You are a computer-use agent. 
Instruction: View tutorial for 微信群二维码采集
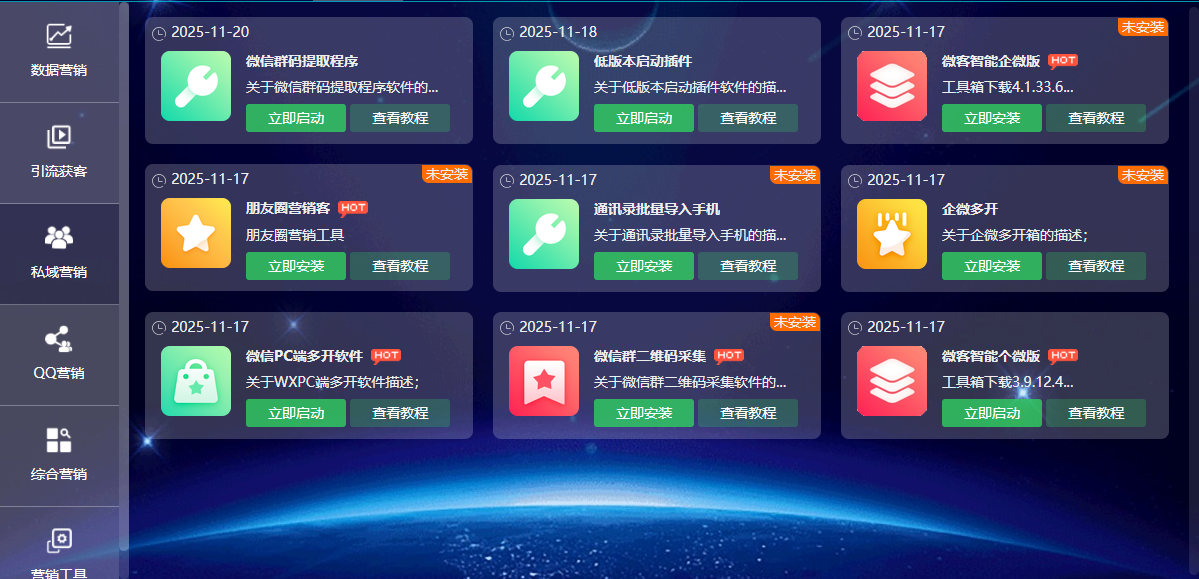pyautogui.click(x=747, y=413)
